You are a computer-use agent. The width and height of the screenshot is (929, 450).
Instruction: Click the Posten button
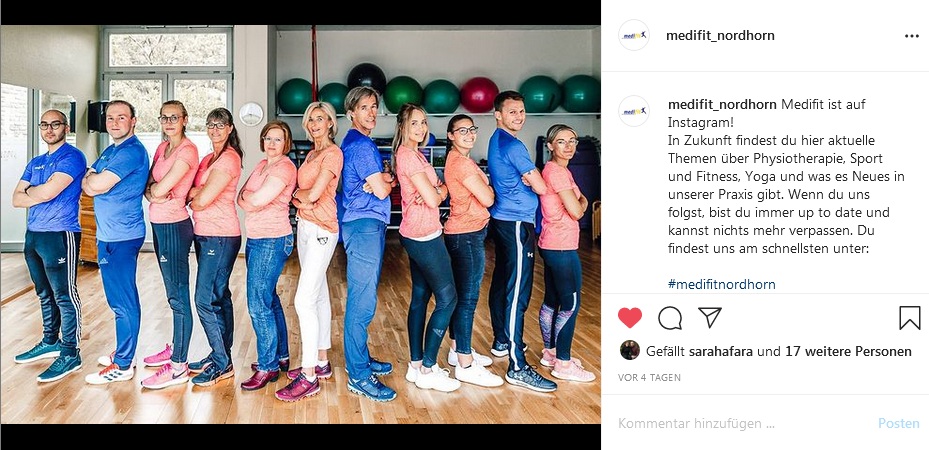[x=899, y=423]
